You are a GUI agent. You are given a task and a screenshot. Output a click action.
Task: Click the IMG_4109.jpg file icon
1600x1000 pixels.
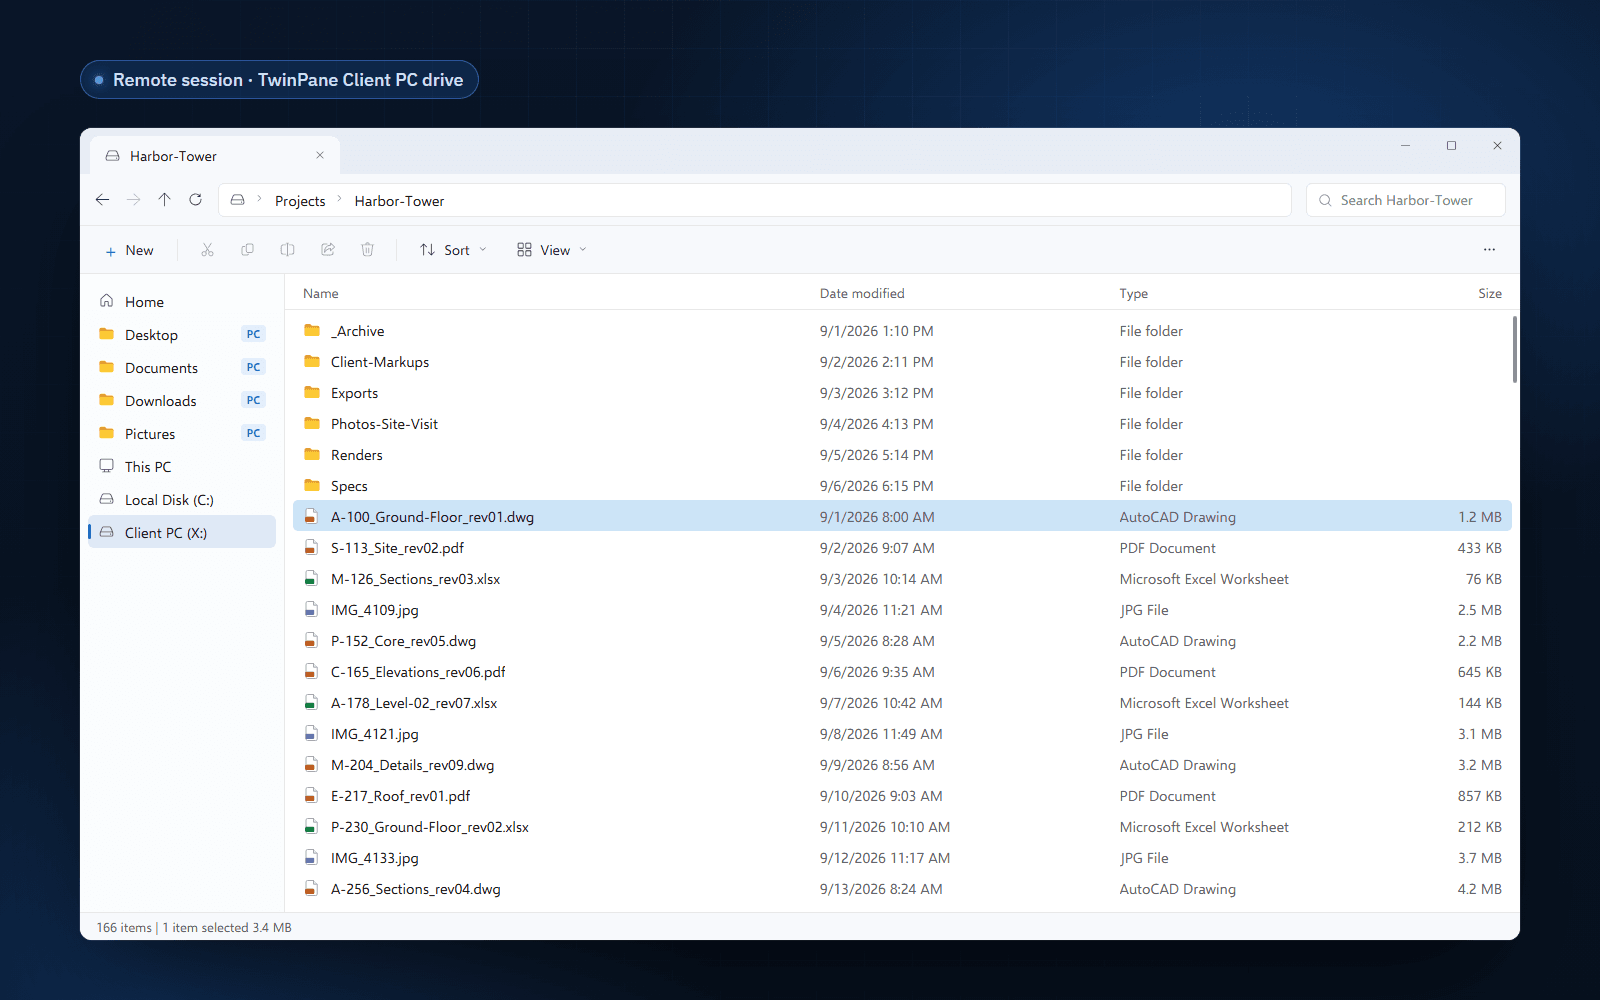(312, 610)
